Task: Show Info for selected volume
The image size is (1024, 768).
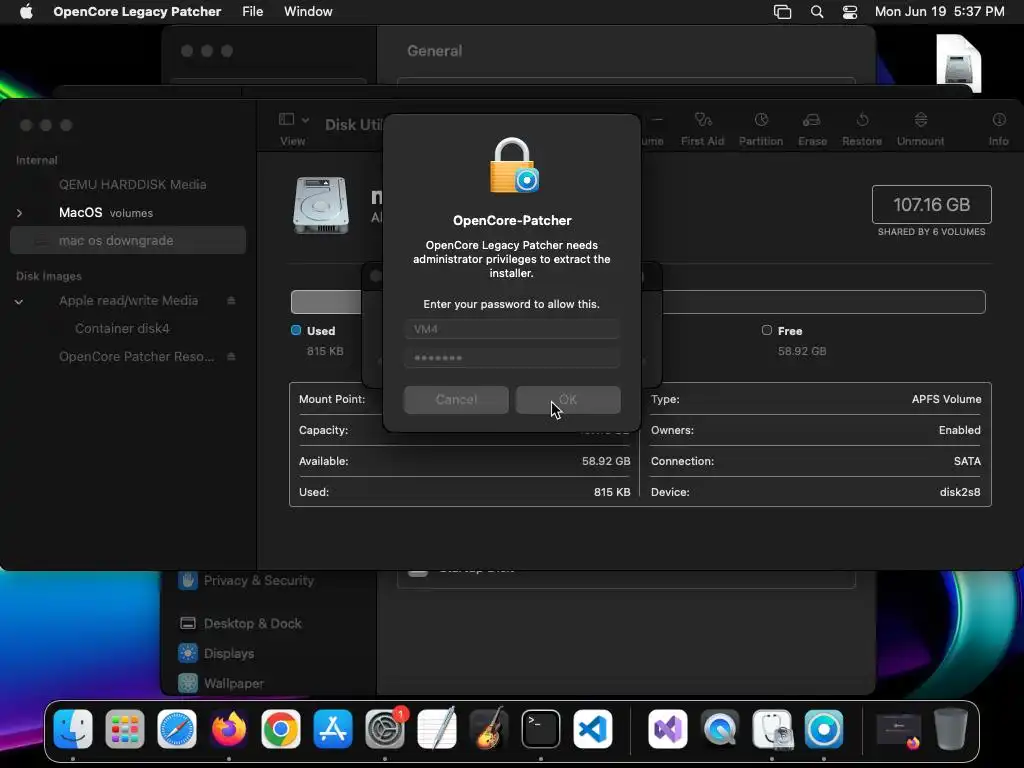Action: [998, 129]
